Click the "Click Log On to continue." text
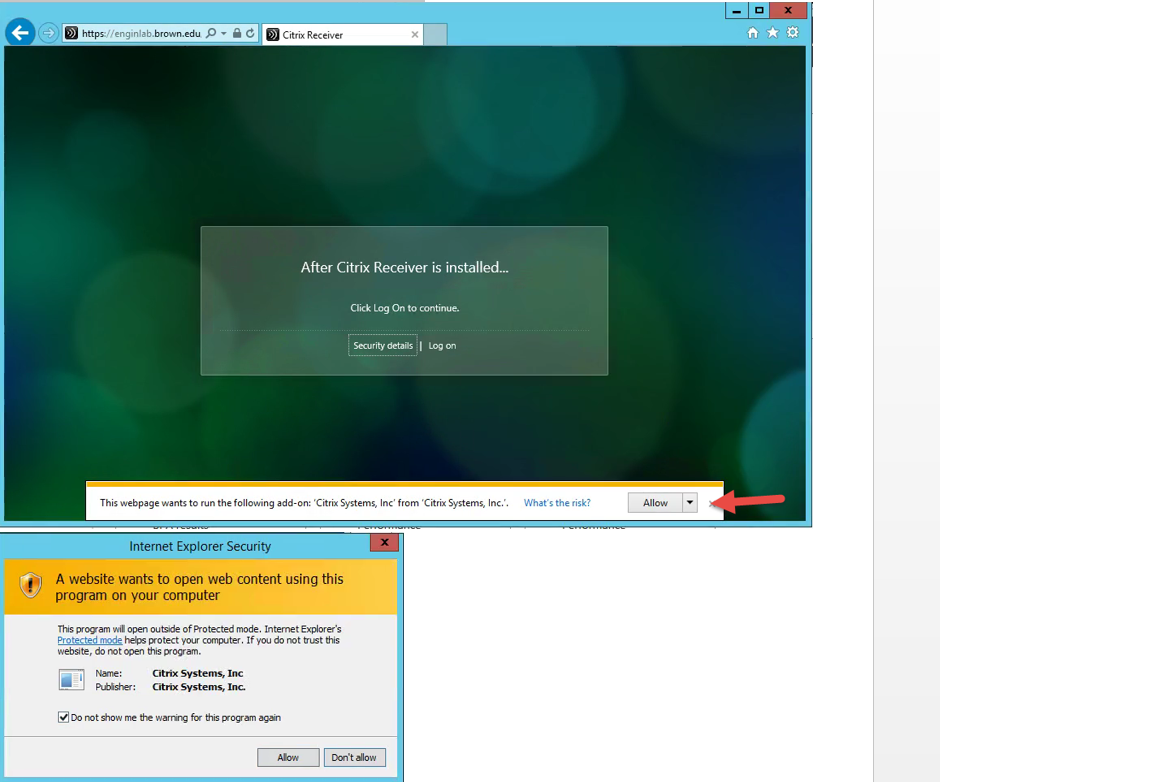 coord(405,308)
